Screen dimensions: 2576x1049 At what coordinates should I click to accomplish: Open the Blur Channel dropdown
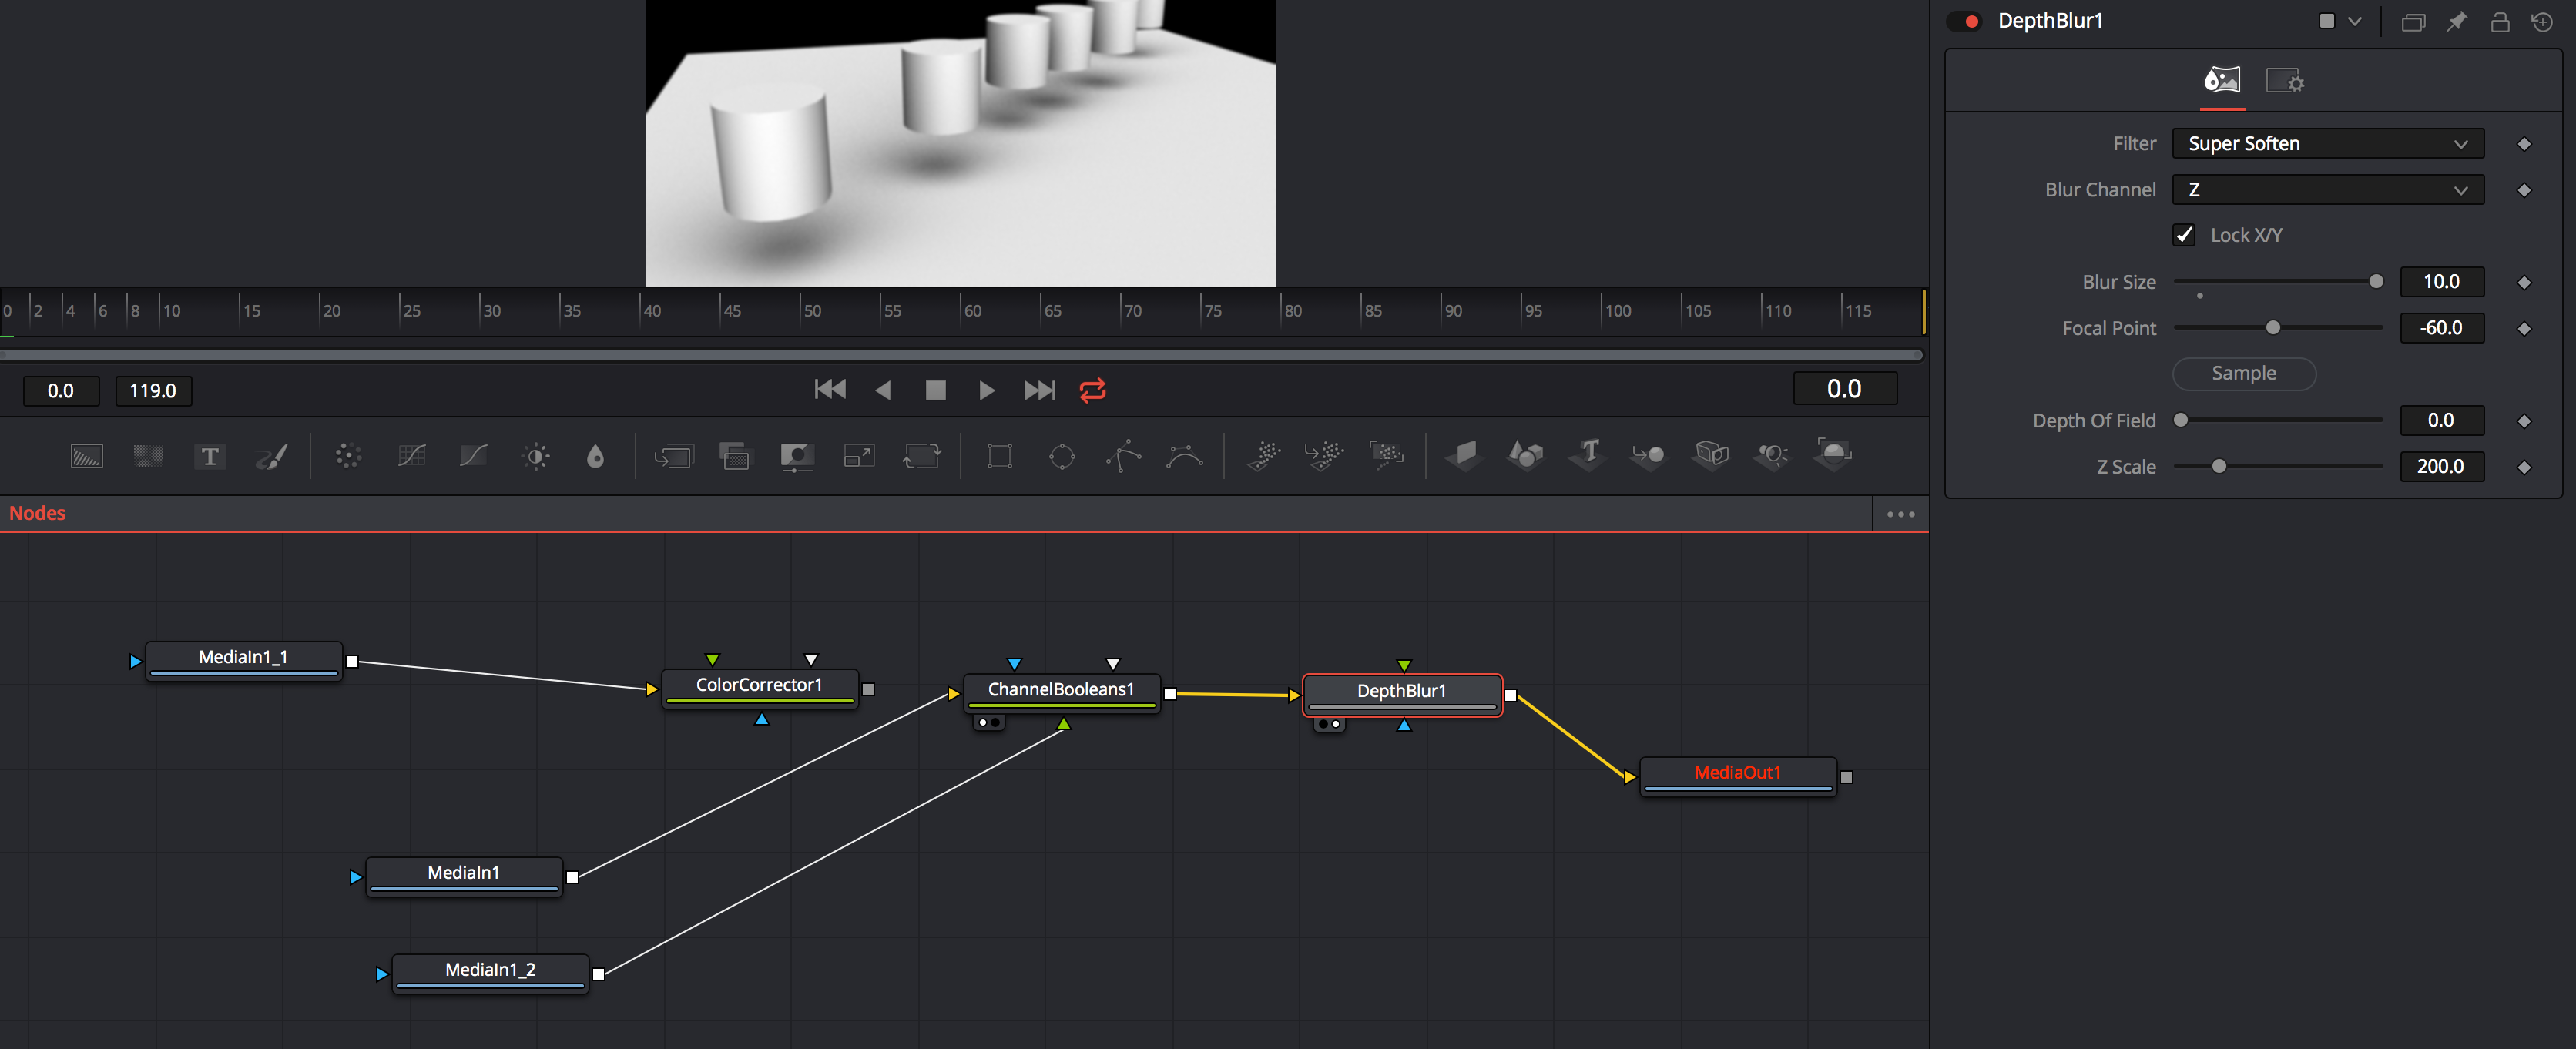point(2327,190)
